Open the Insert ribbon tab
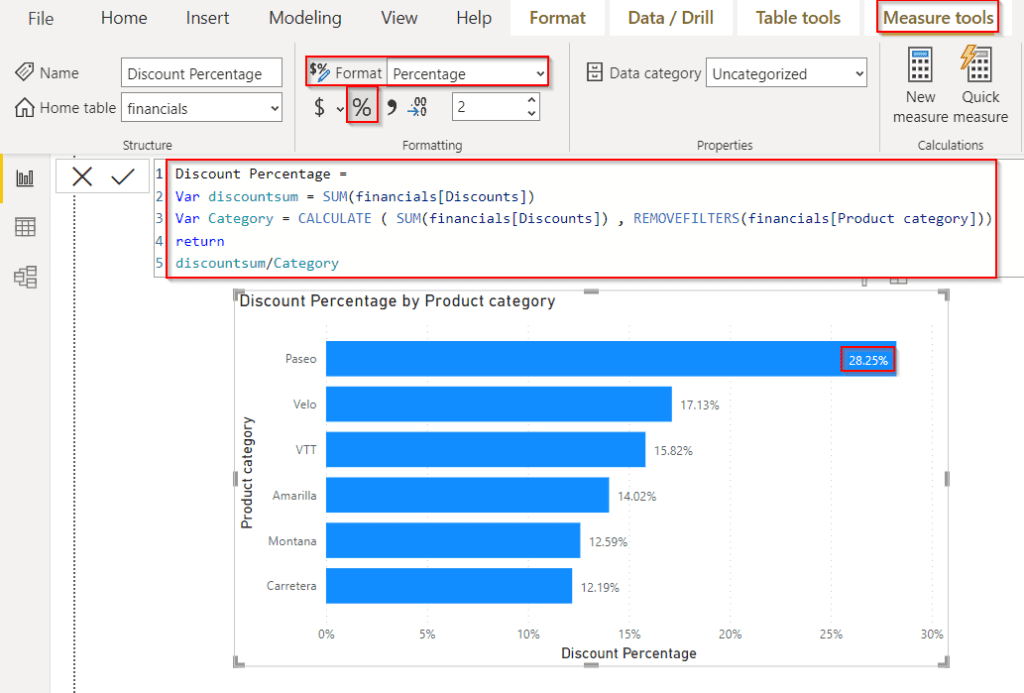 coord(207,18)
